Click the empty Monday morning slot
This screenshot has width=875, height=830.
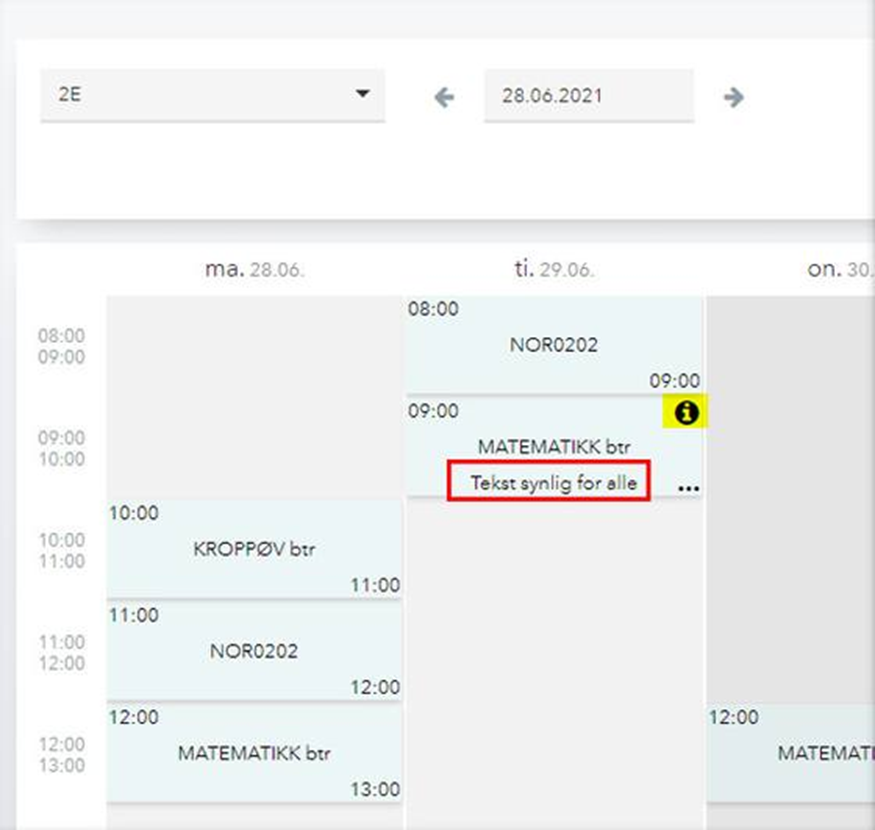(x=254, y=396)
